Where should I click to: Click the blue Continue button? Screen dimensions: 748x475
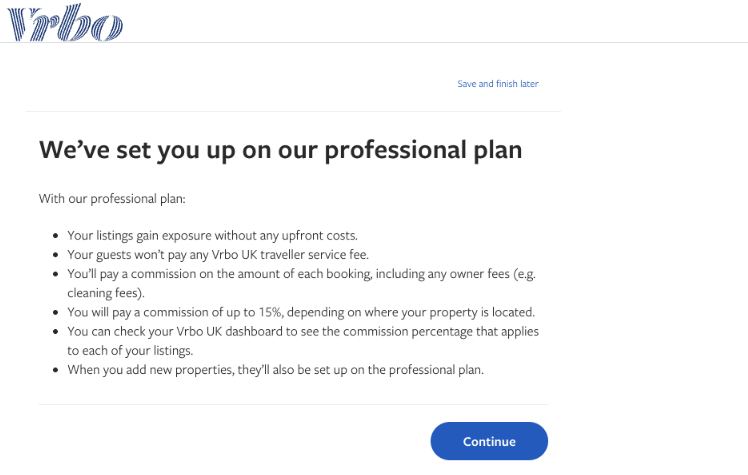point(489,441)
